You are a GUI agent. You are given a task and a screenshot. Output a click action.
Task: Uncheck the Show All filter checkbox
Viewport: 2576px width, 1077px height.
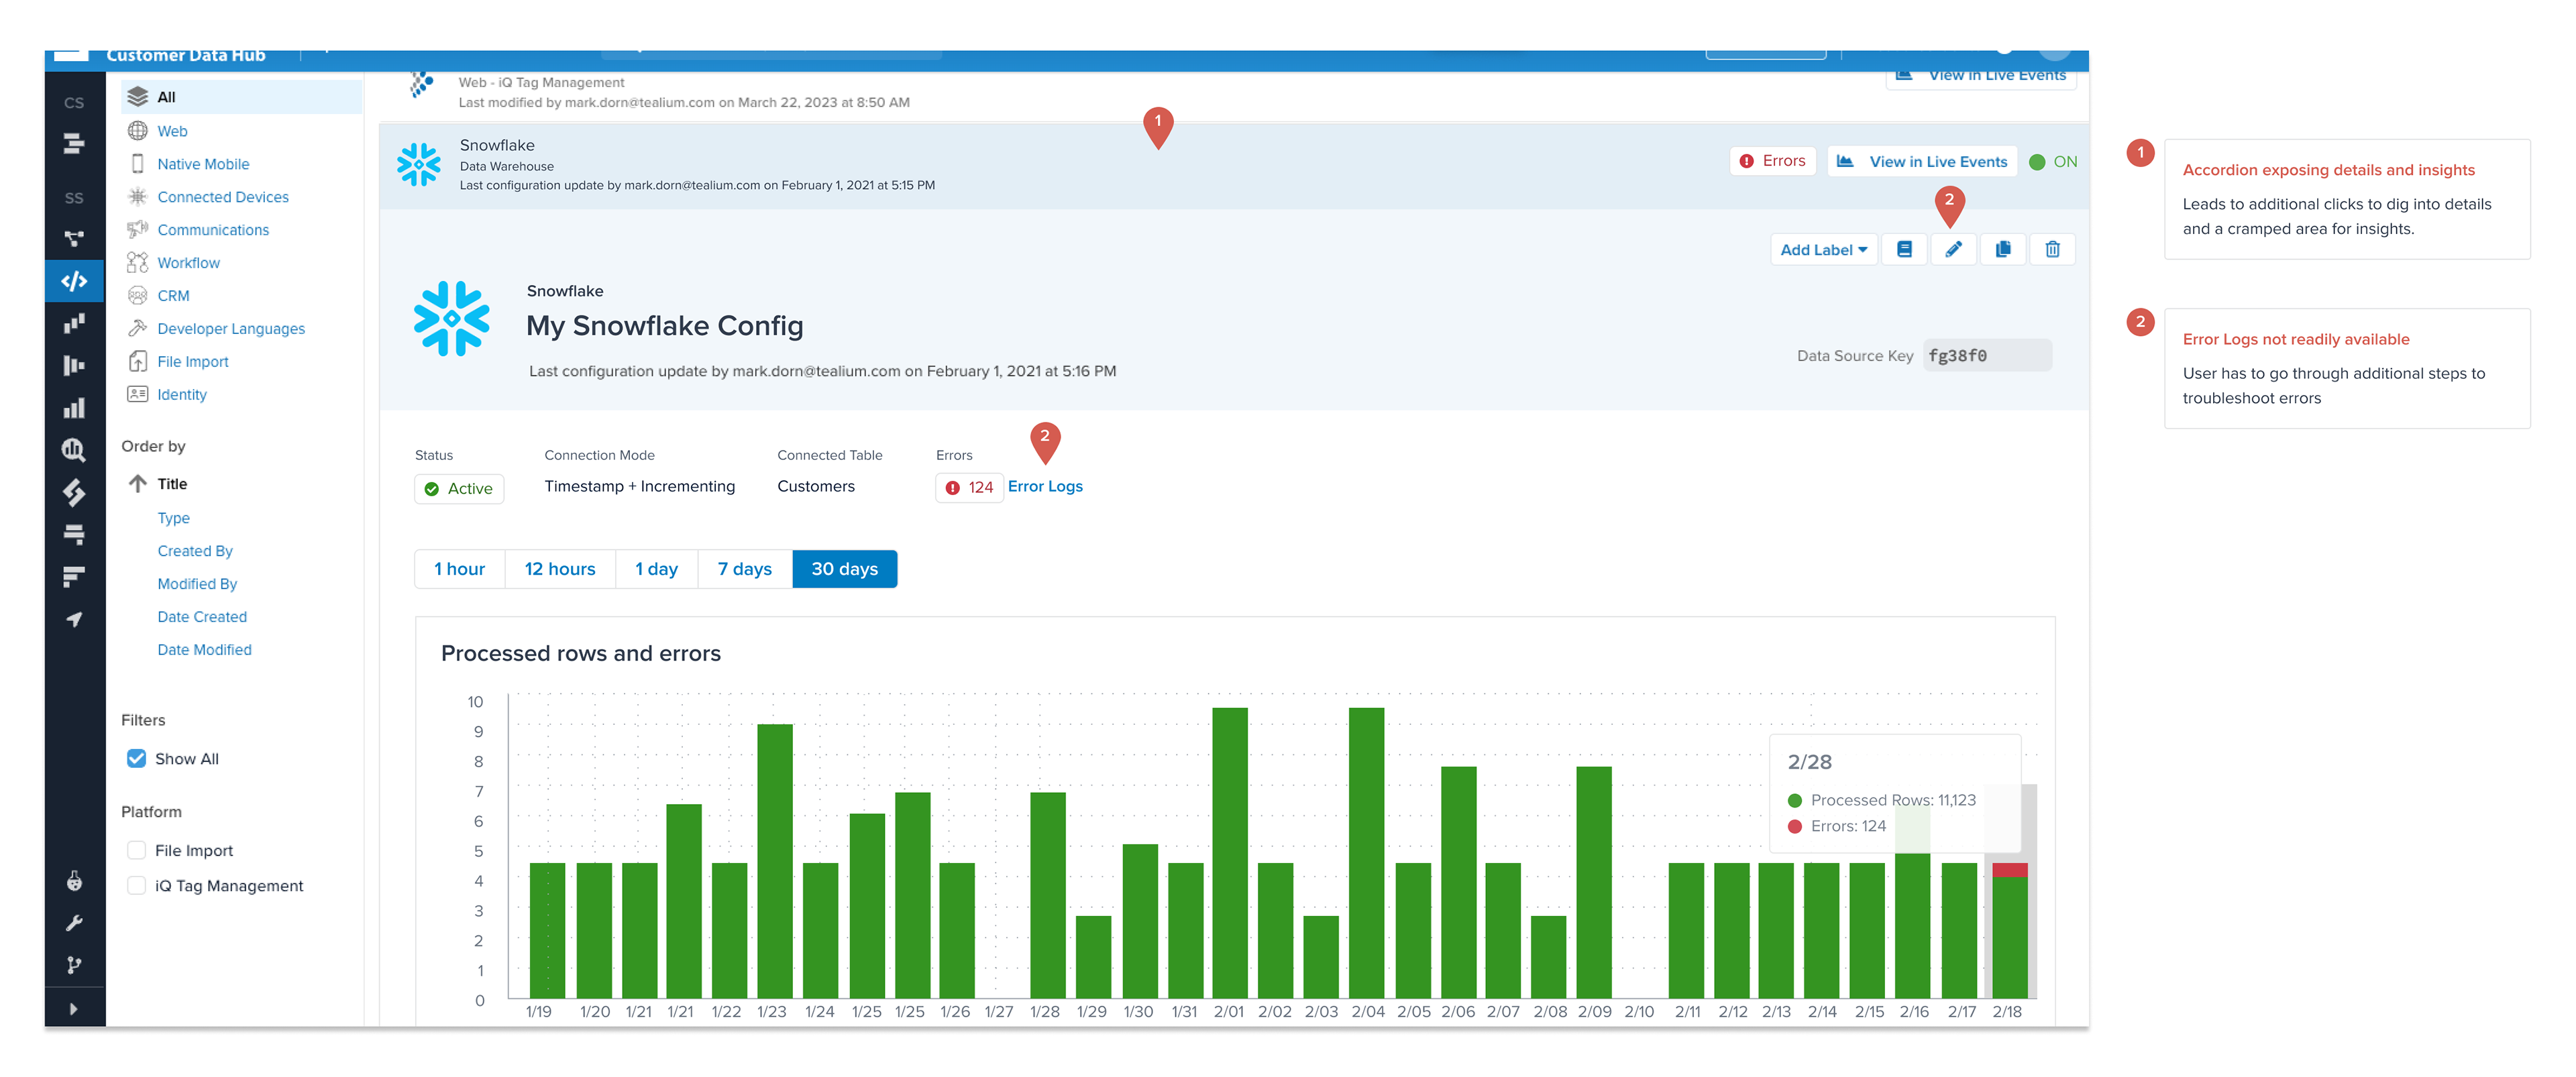click(137, 758)
